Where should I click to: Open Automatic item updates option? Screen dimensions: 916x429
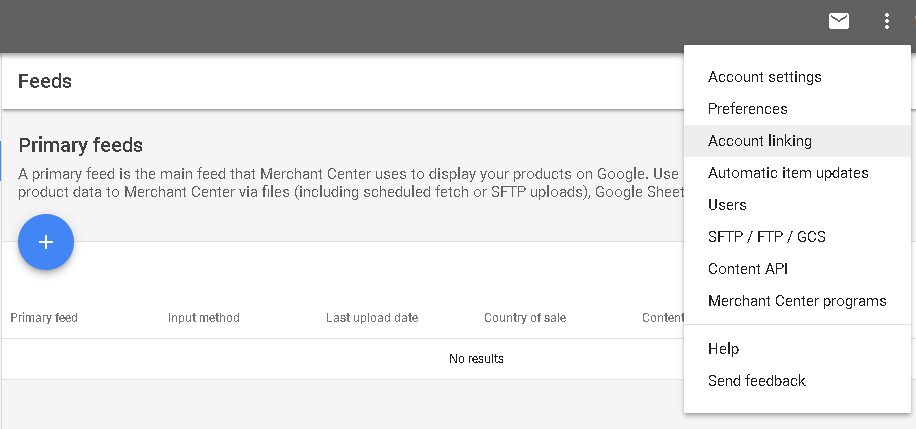(x=797, y=173)
